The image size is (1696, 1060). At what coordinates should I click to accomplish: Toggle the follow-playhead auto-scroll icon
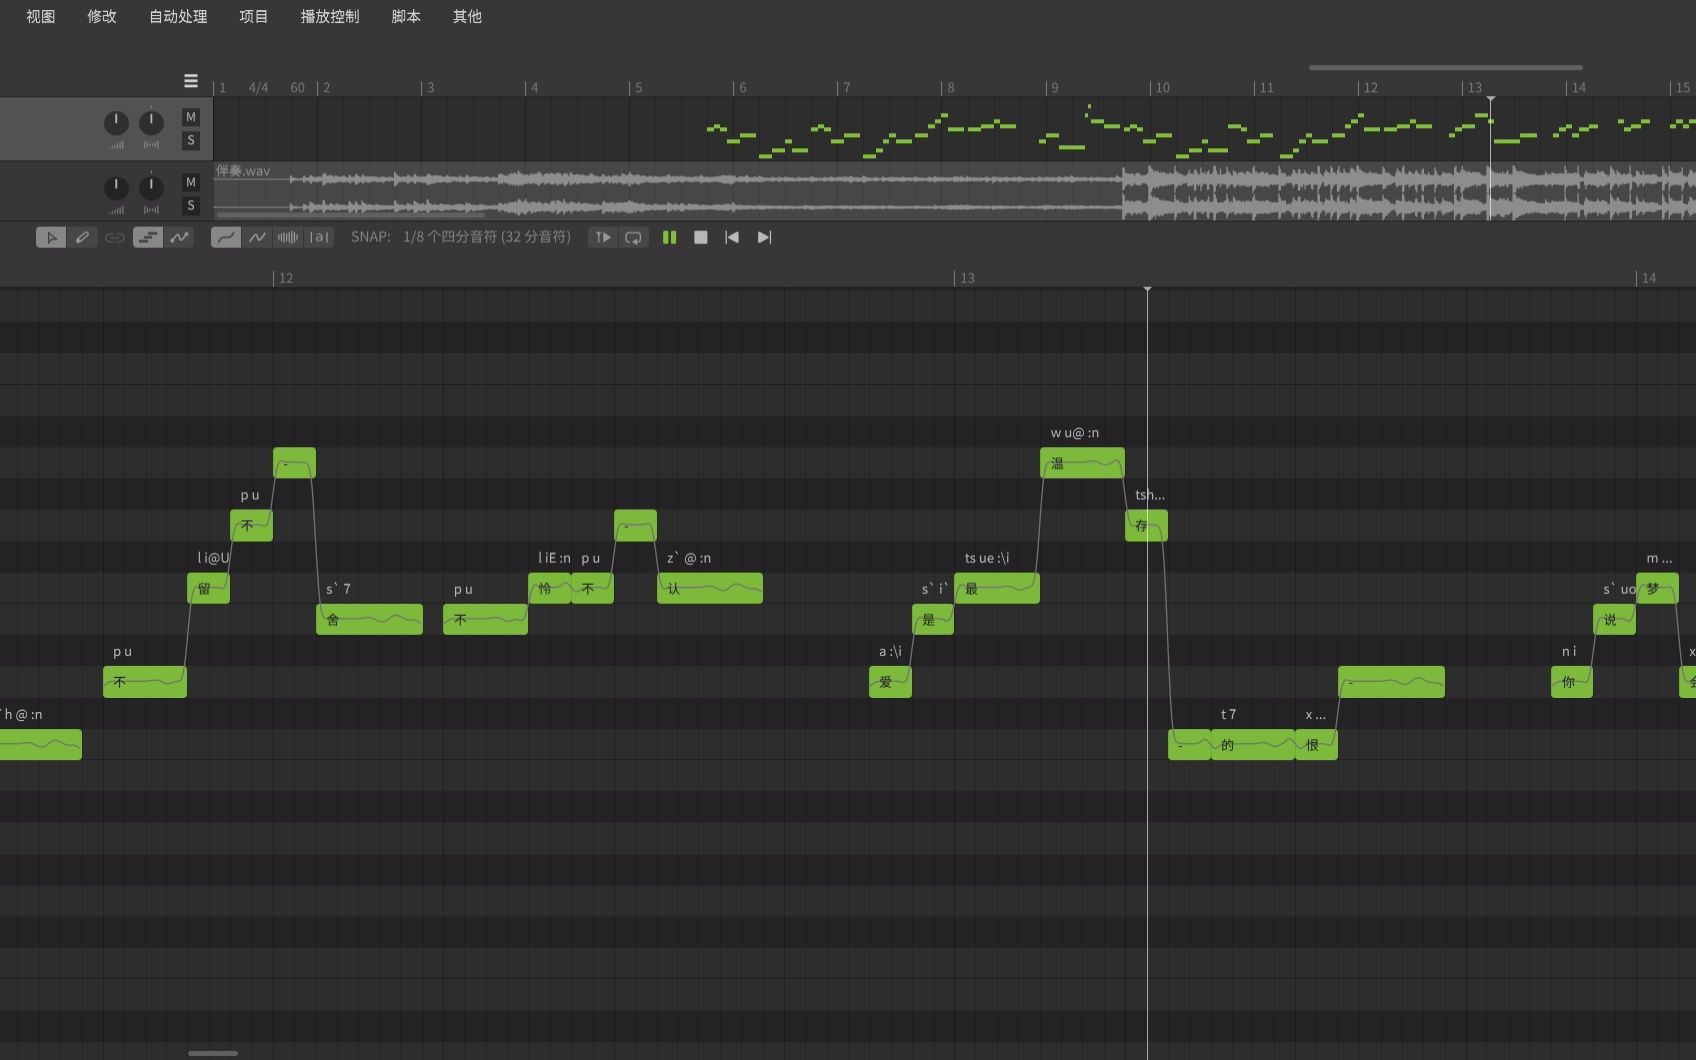[x=602, y=237]
